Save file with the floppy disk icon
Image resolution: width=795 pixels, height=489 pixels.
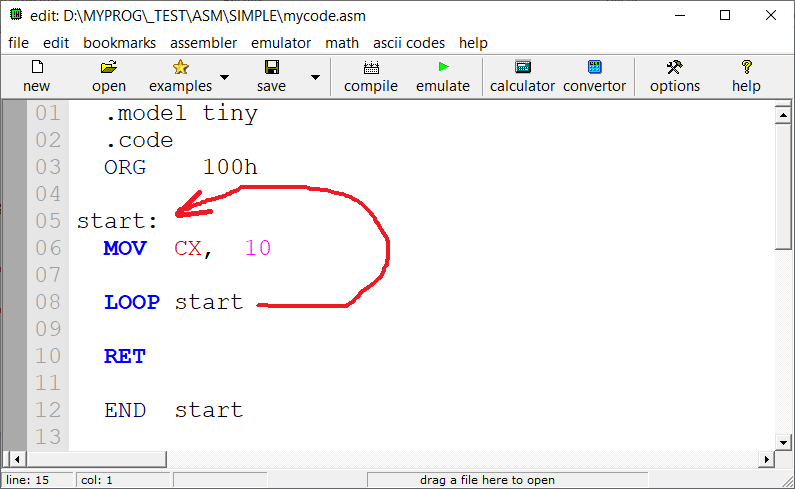point(272,67)
